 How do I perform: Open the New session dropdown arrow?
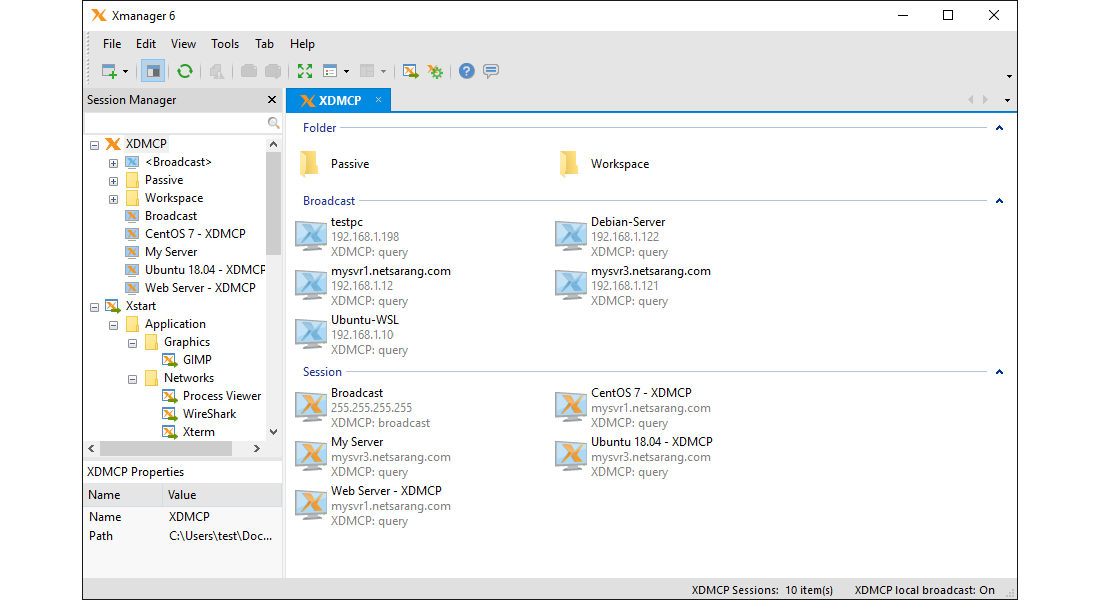[x=126, y=72]
